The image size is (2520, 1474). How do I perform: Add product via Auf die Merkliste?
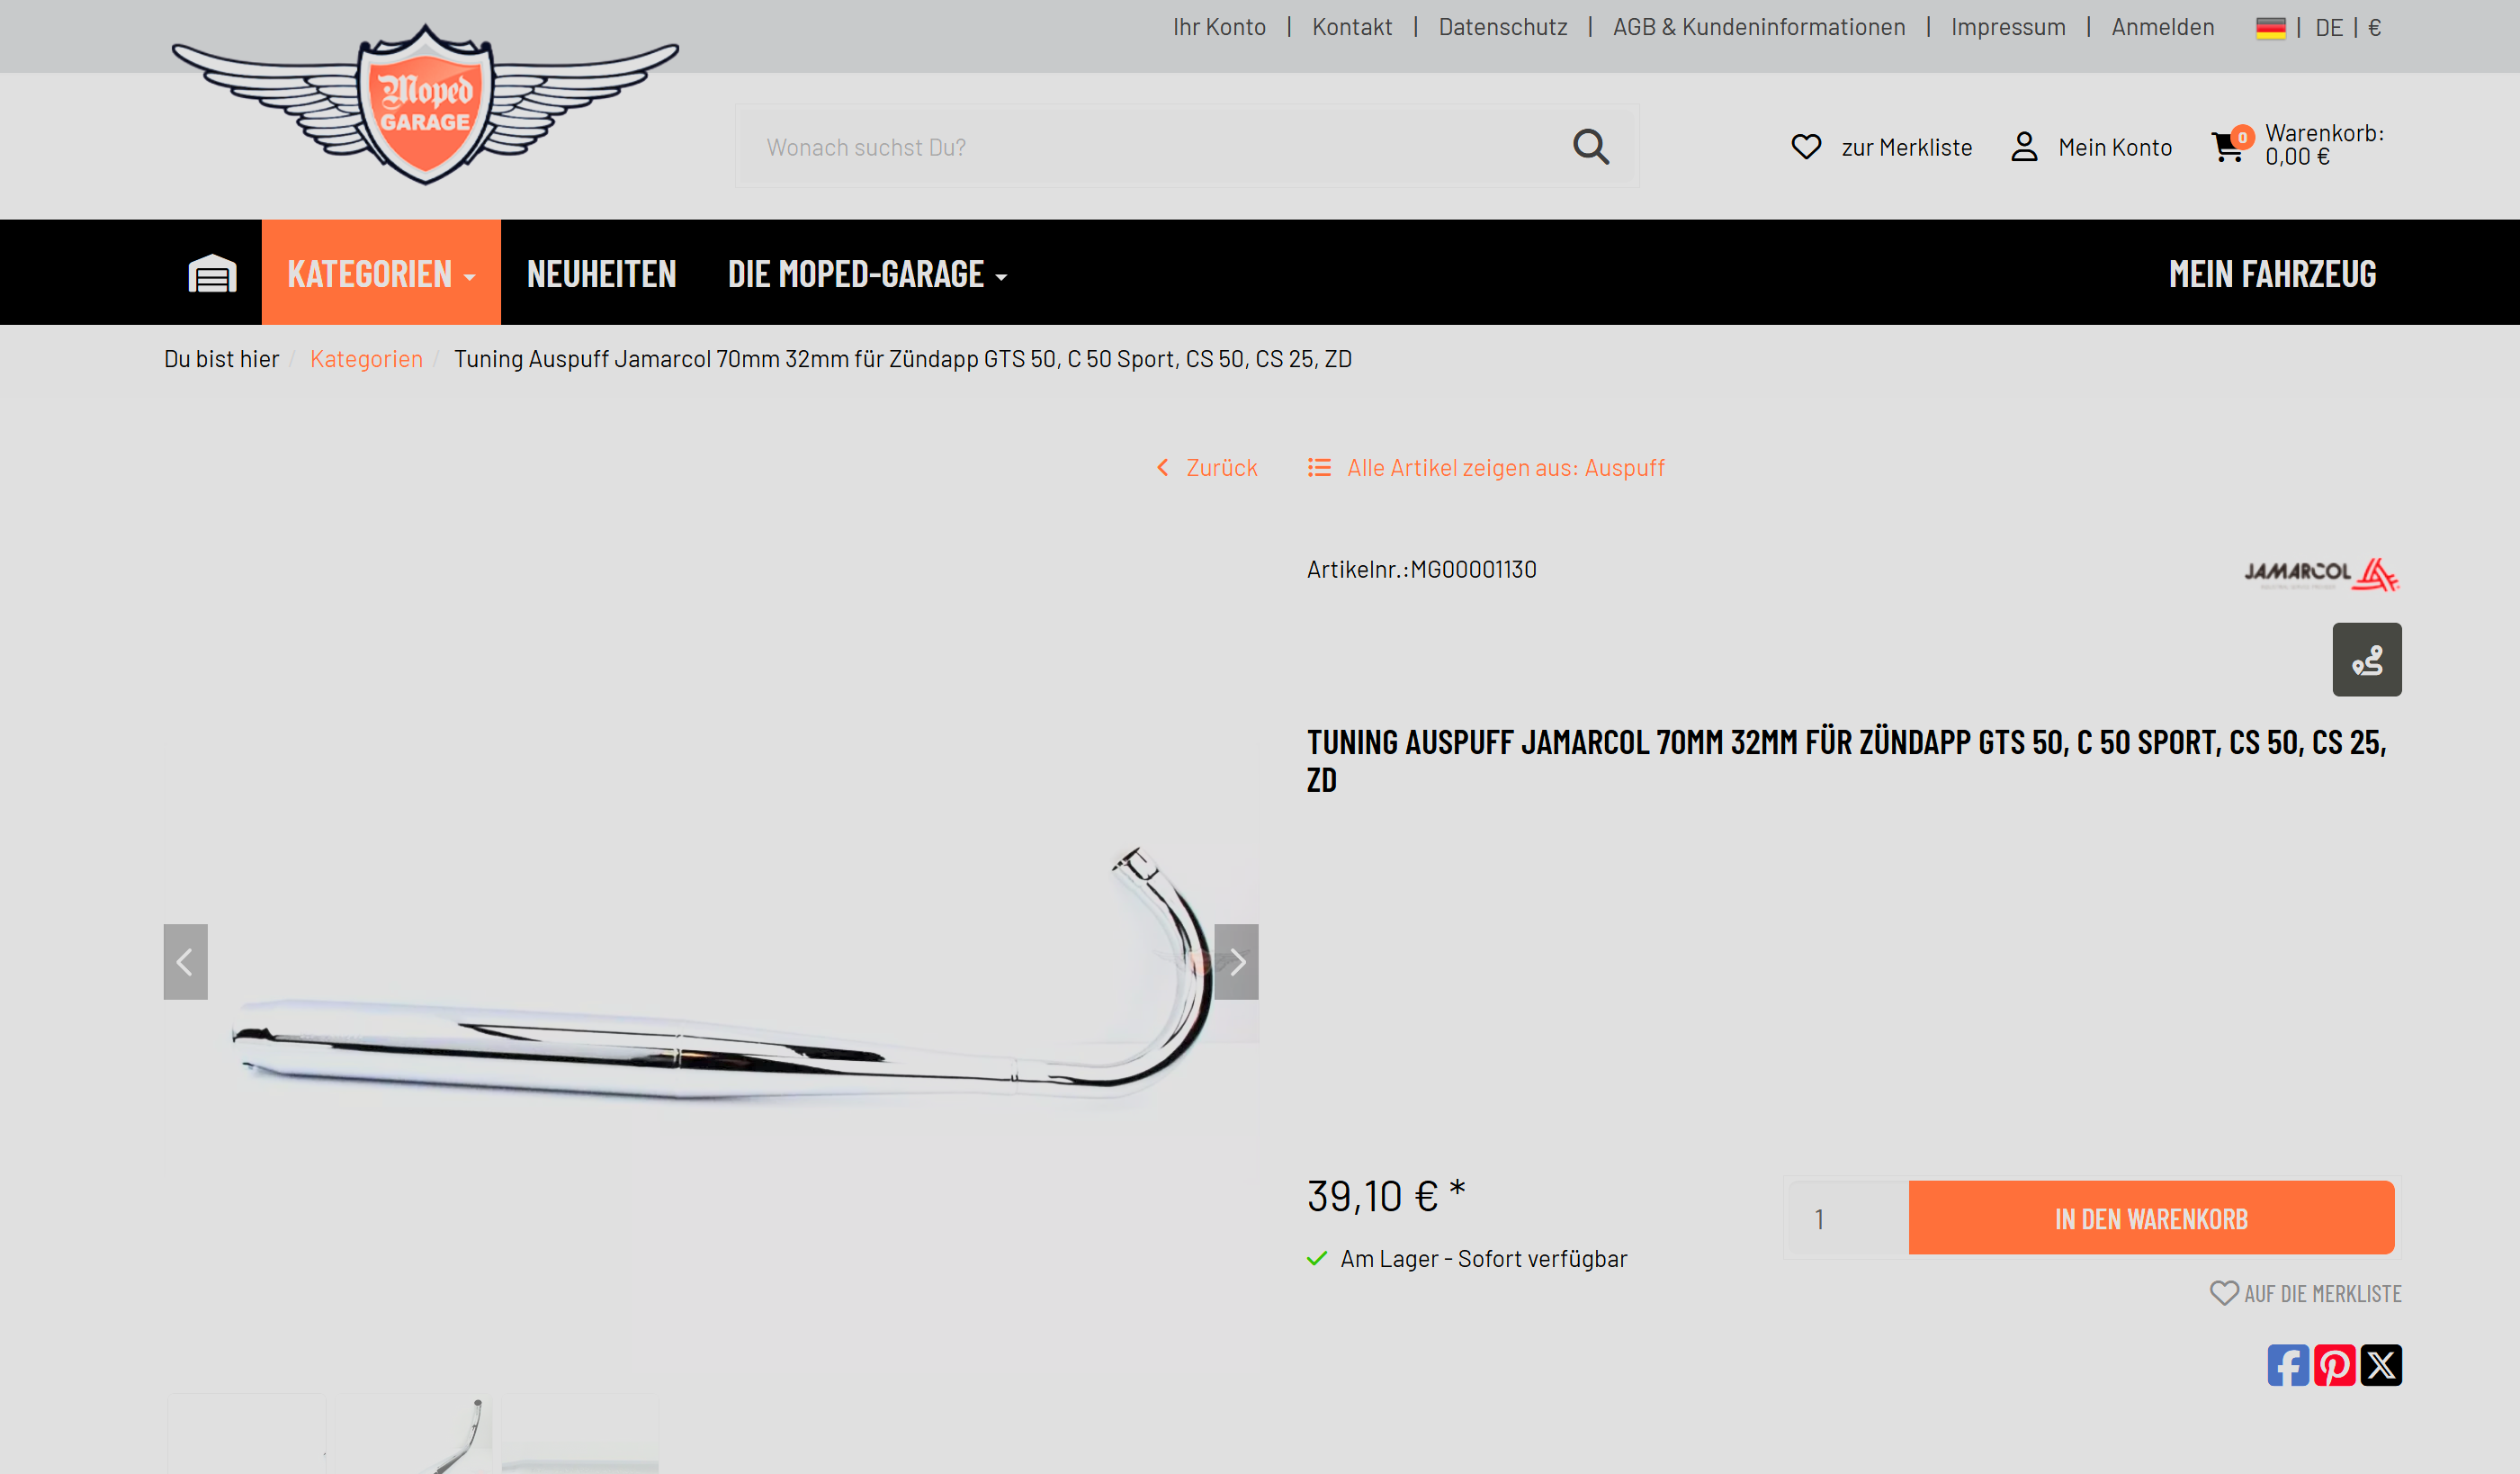(x=2305, y=1293)
